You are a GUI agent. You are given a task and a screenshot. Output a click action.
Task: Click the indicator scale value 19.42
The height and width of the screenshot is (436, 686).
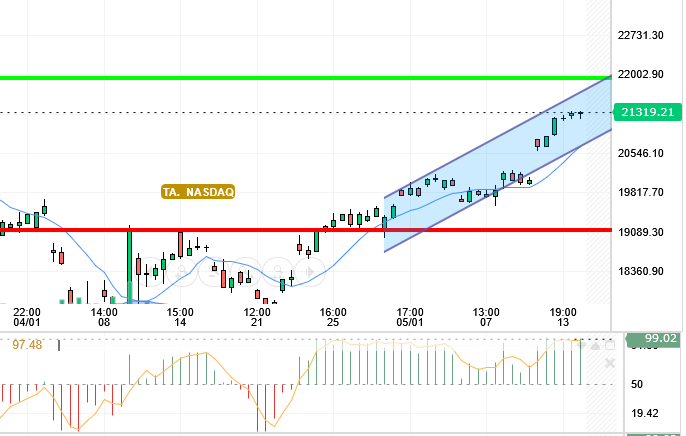coord(645,413)
